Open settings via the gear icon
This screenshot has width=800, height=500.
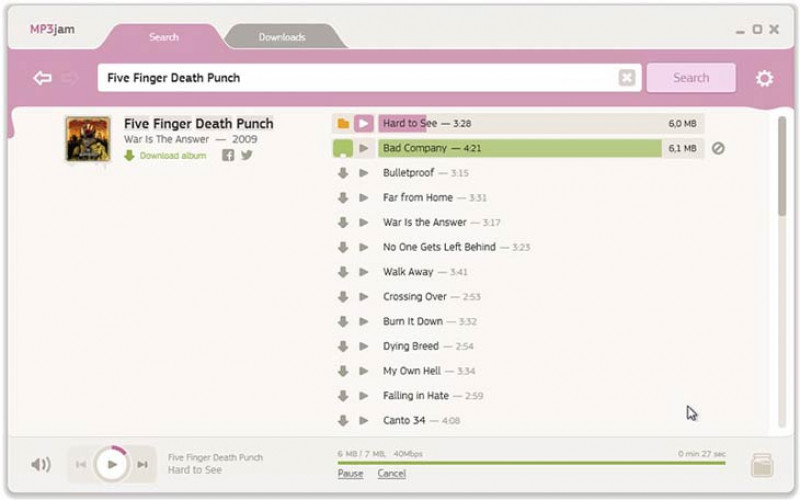[x=764, y=78]
